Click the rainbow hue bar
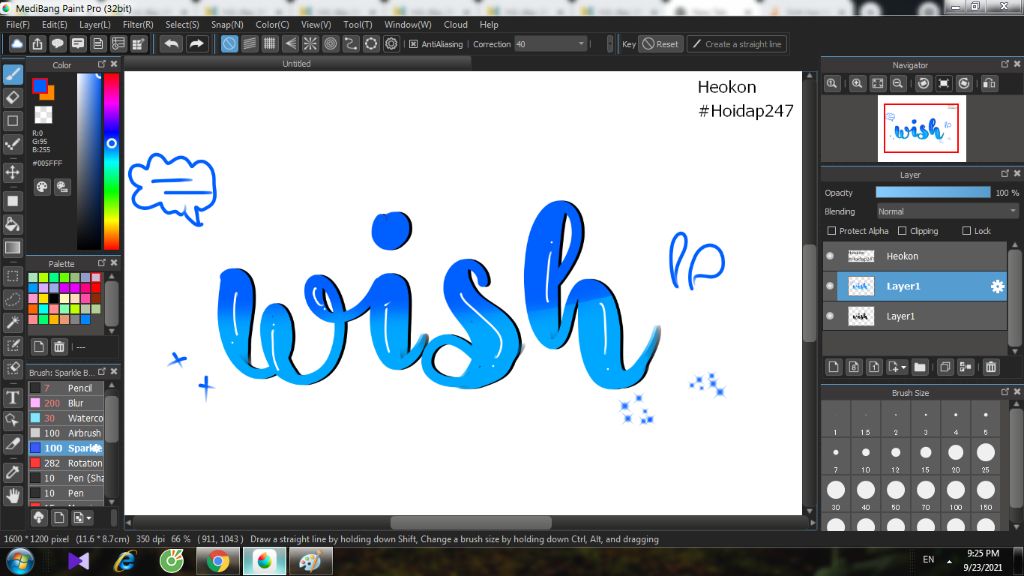Image resolution: width=1024 pixels, height=576 pixels. point(112,161)
